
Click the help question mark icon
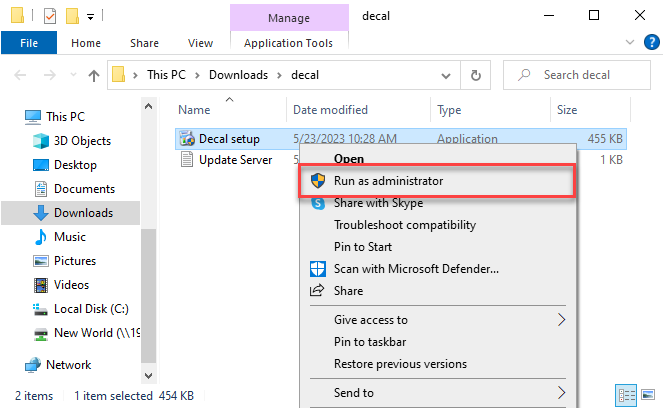[x=650, y=43]
